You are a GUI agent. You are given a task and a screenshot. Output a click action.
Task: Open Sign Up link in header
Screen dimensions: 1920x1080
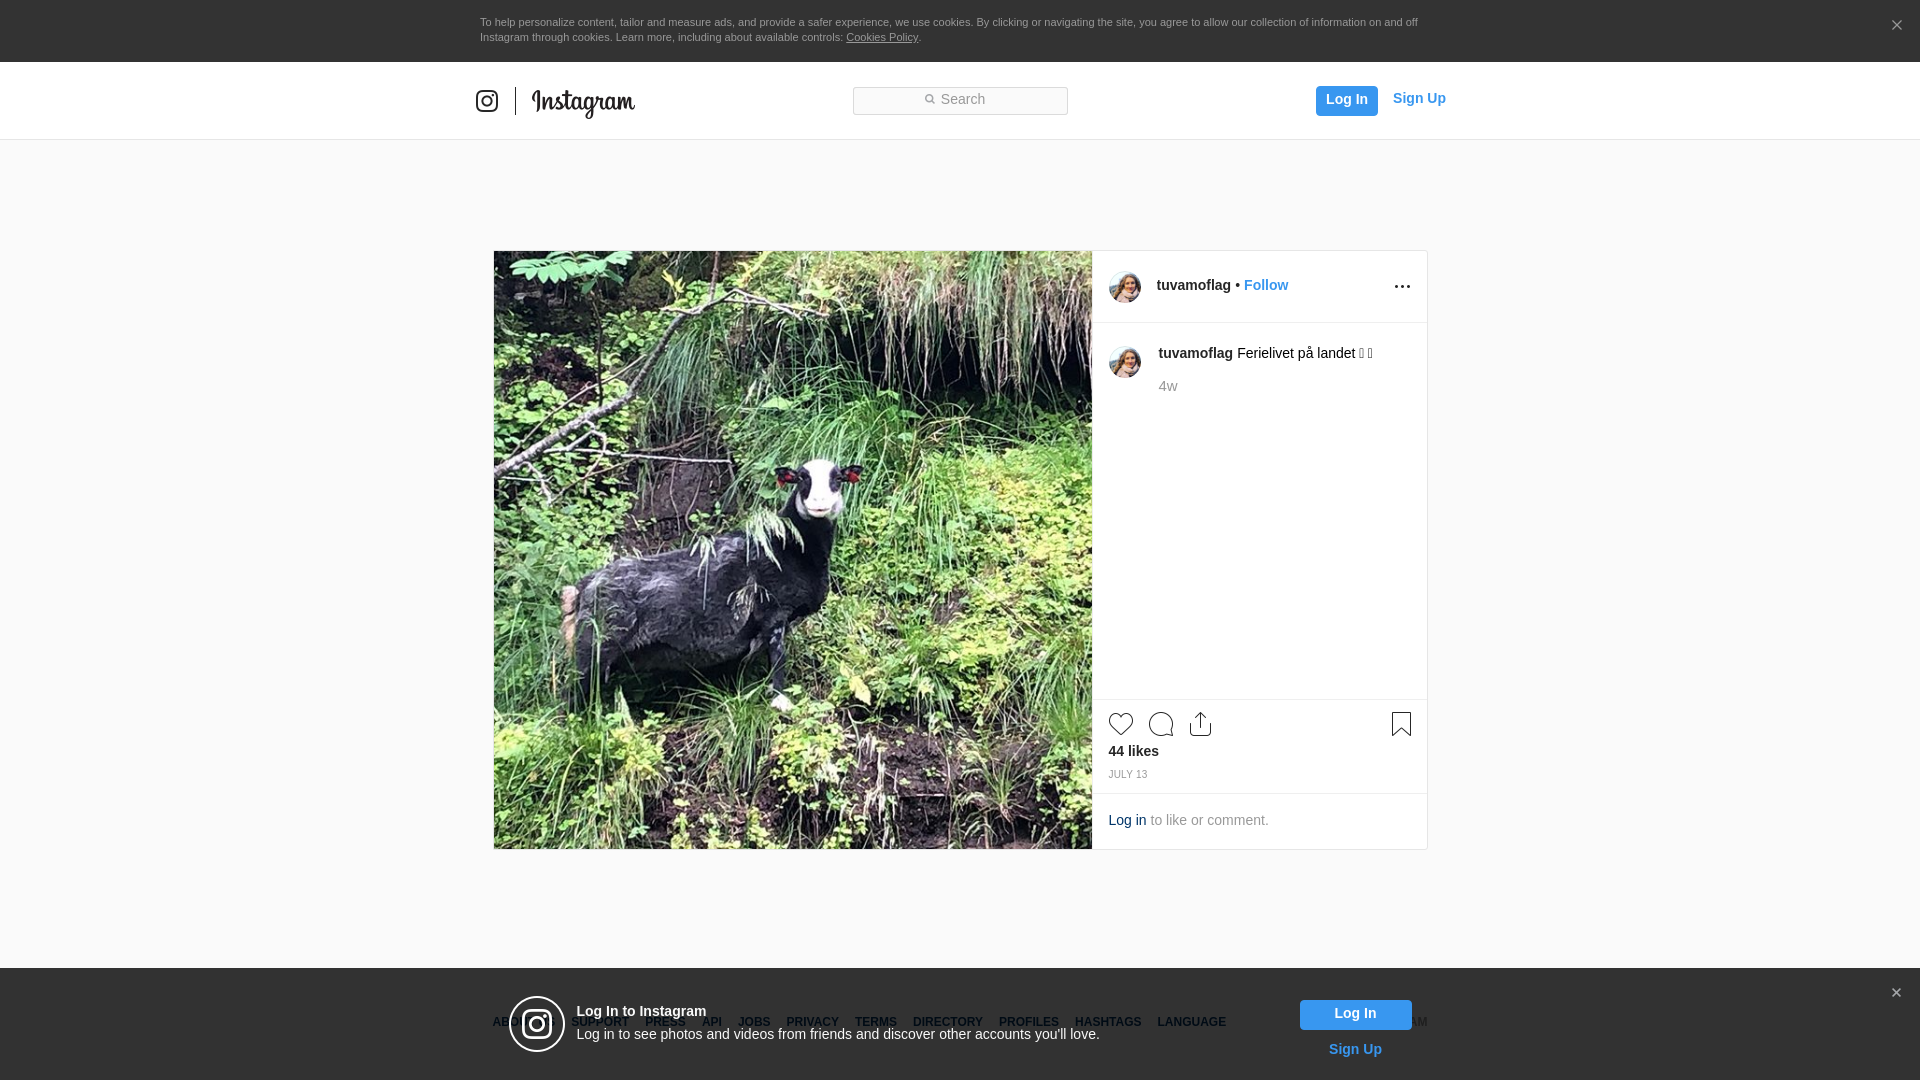[1418, 98]
